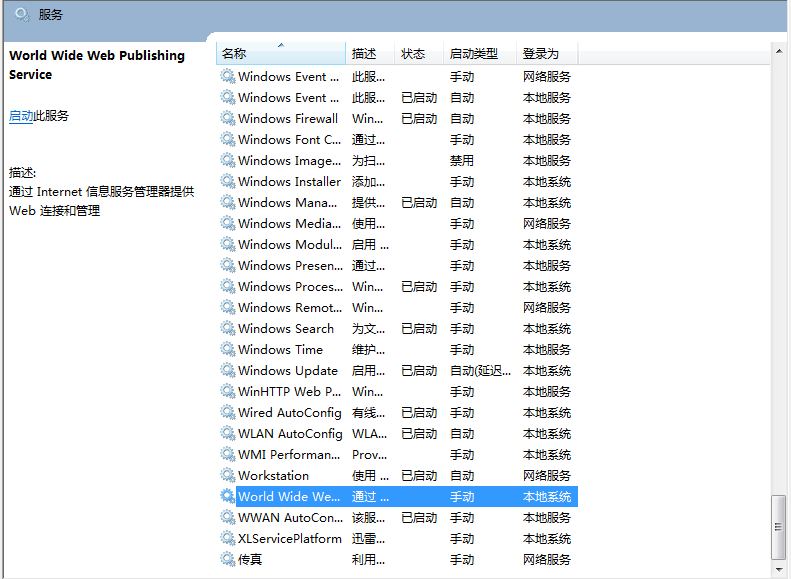Select the Windows Firewall service name

pyautogui.click(x=288, y=119)
